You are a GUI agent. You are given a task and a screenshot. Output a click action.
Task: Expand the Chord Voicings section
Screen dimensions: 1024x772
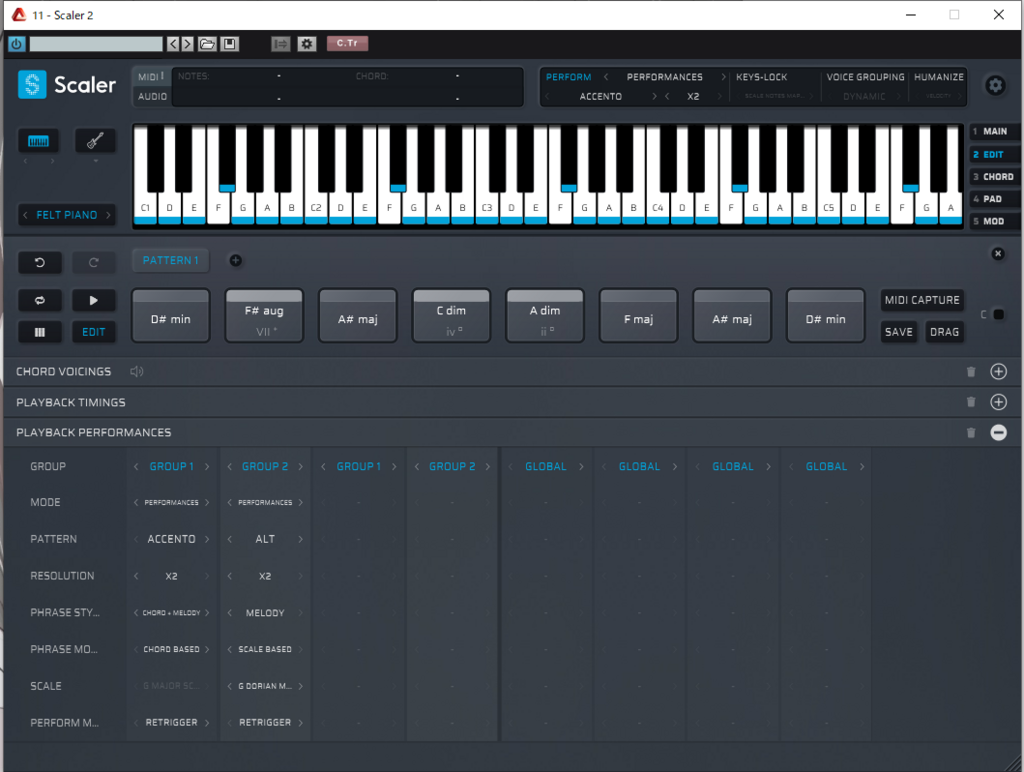[999, 372]
